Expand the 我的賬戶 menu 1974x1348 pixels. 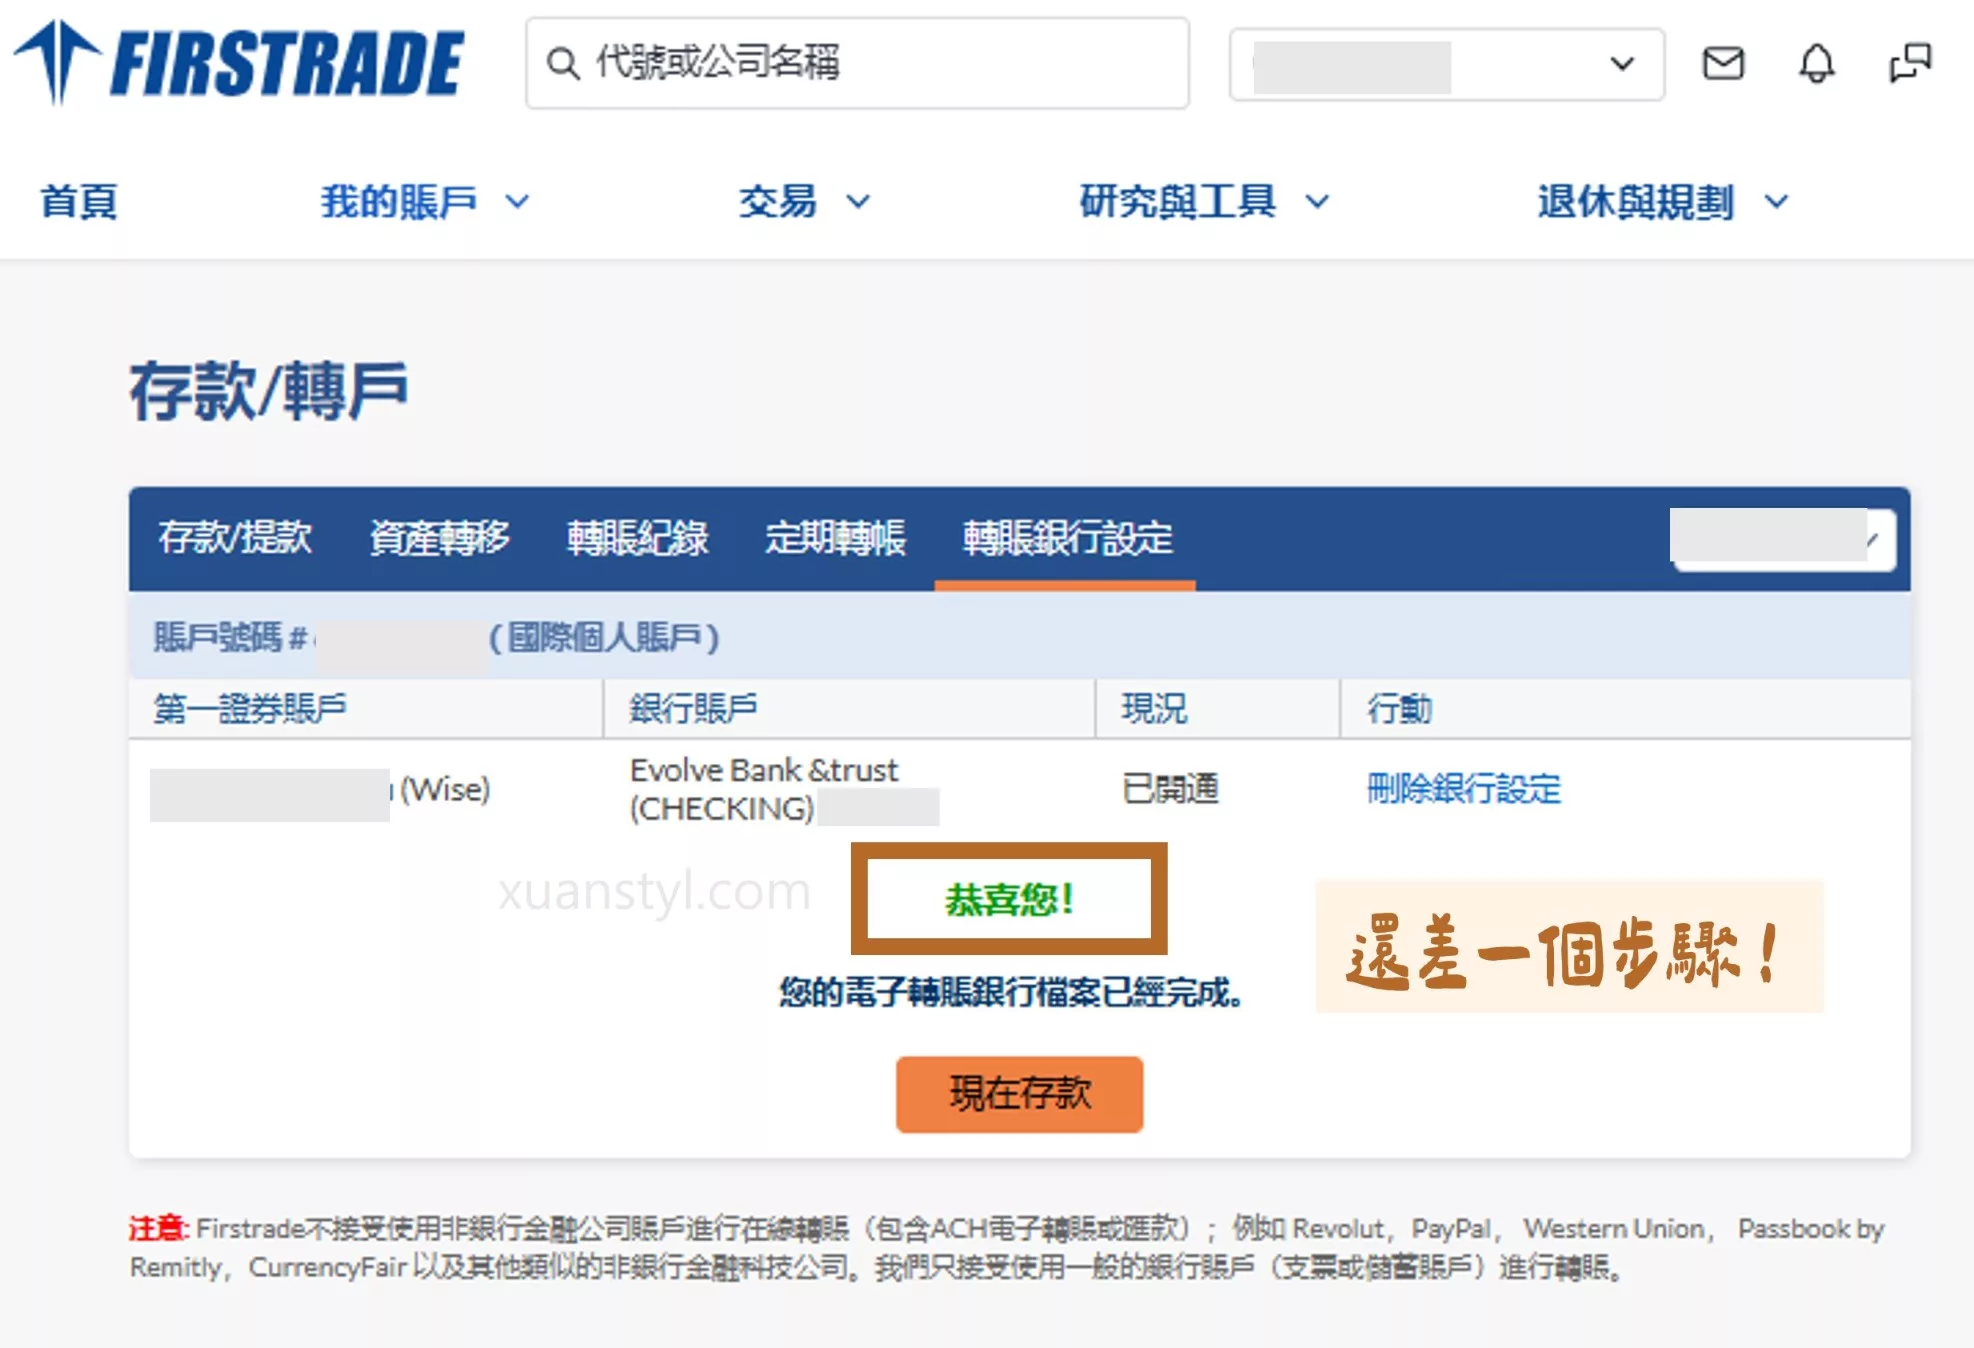(x=424, y=201)
